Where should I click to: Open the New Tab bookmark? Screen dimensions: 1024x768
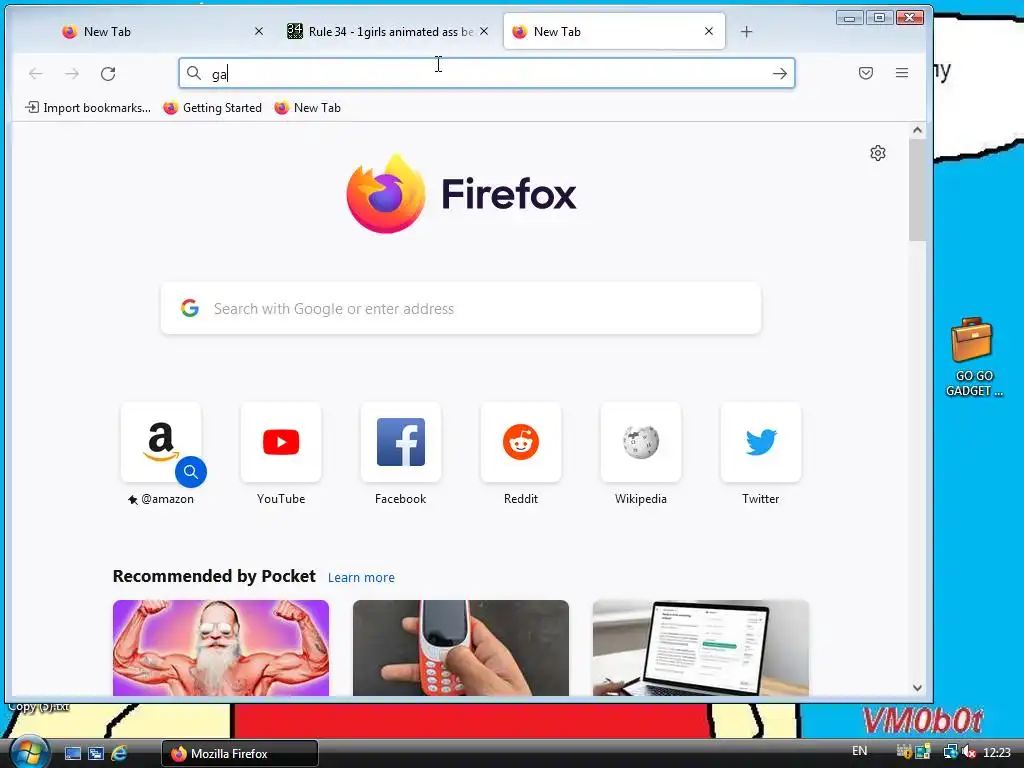pyautogui.click(x=308, y=108)
